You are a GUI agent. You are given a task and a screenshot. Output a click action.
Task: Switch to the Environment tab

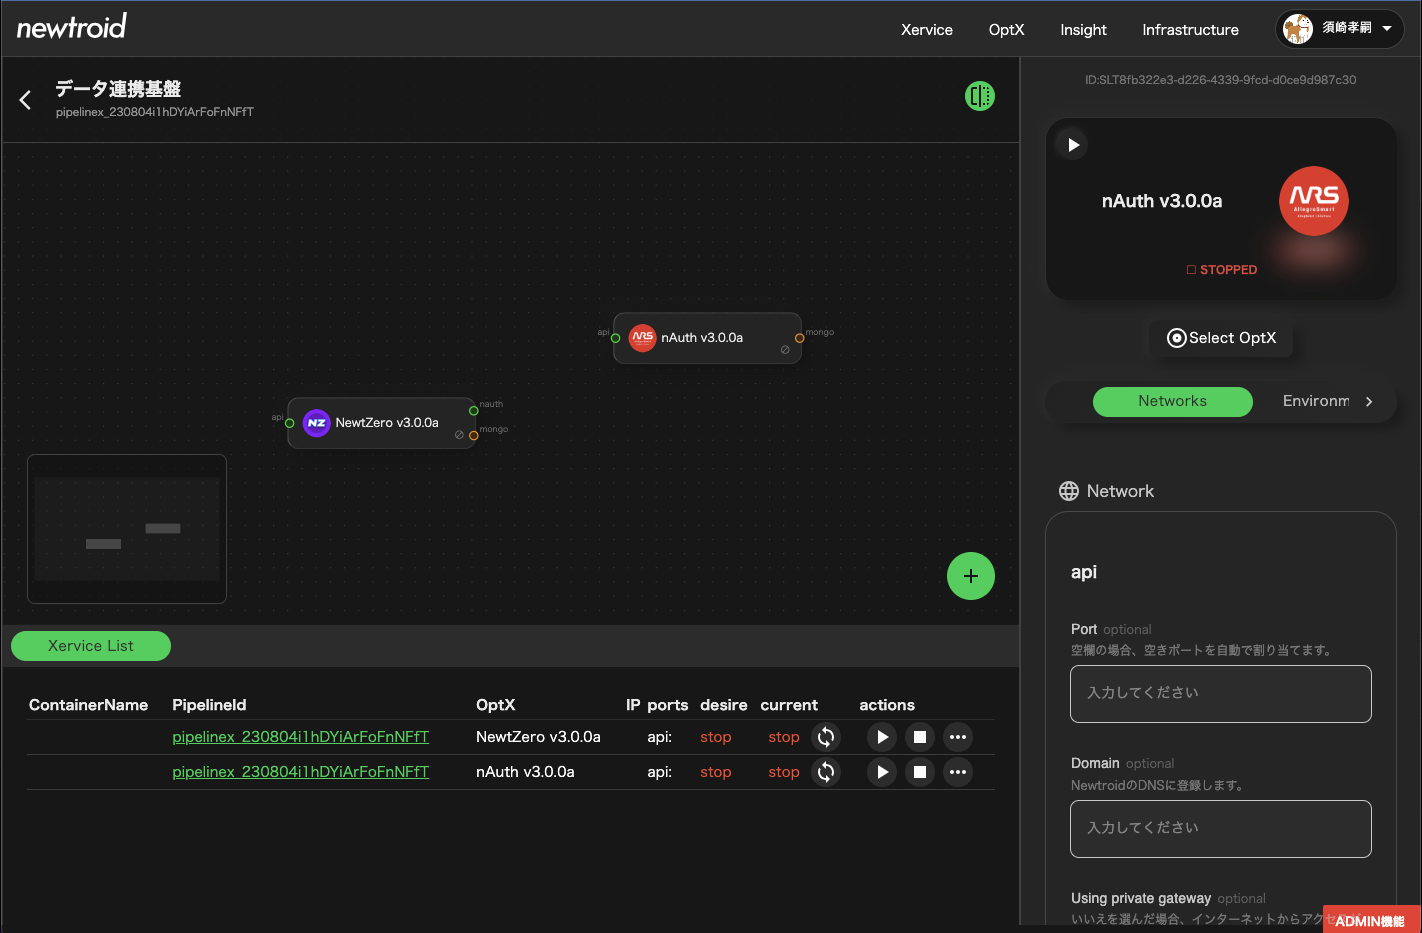click(x=1316, y=401)
